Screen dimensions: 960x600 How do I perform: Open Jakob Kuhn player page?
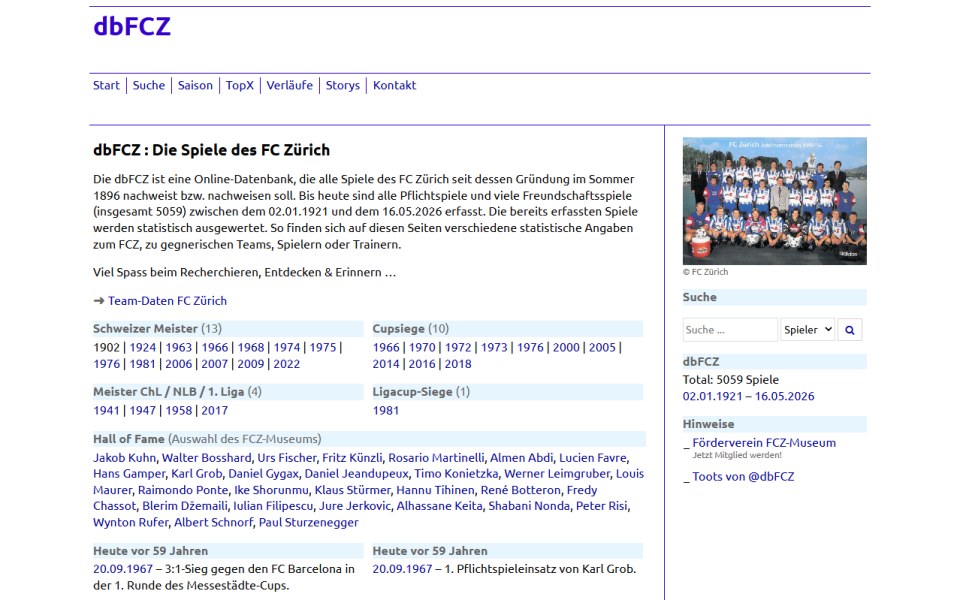(124, 457)
